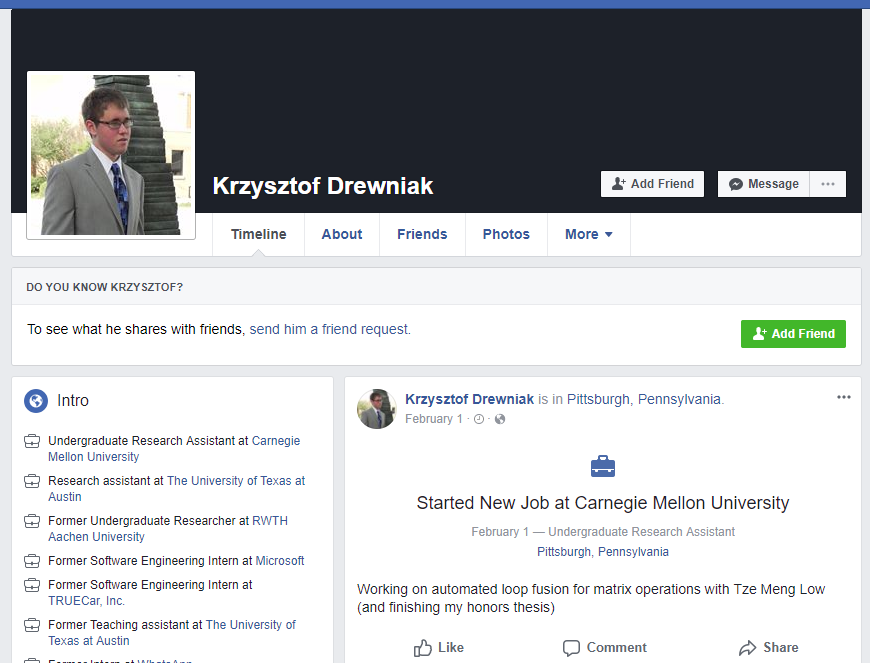Open Message chat with Krzysztof
870x663 pixels.
click(x=763, y=184)
